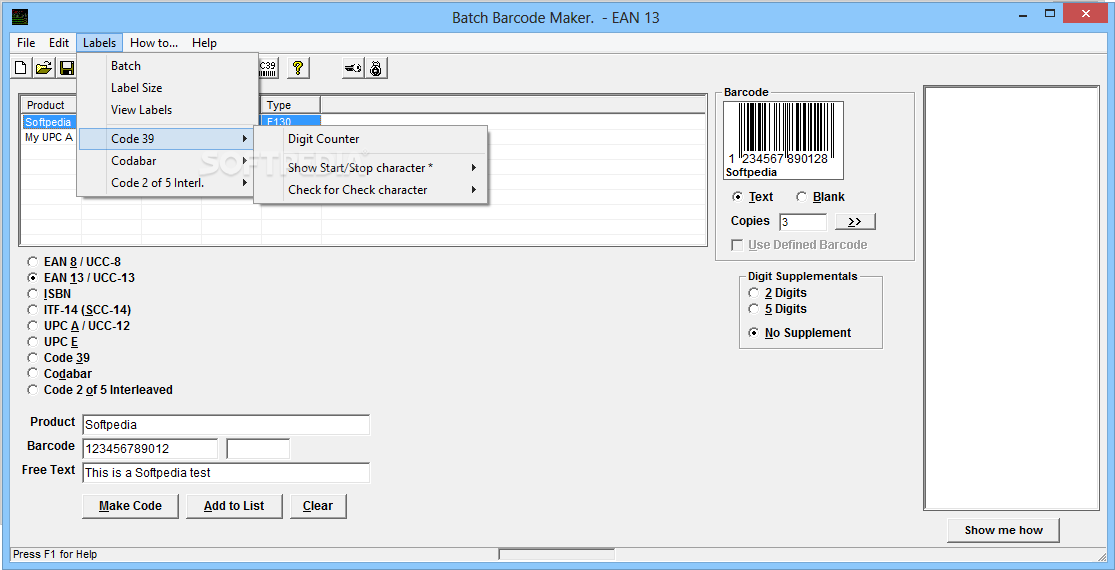Image resolution: width=1115 pixels, height=570 pixels.
Task: Click the key registration toolbar icon
Action: pos(353,68)
